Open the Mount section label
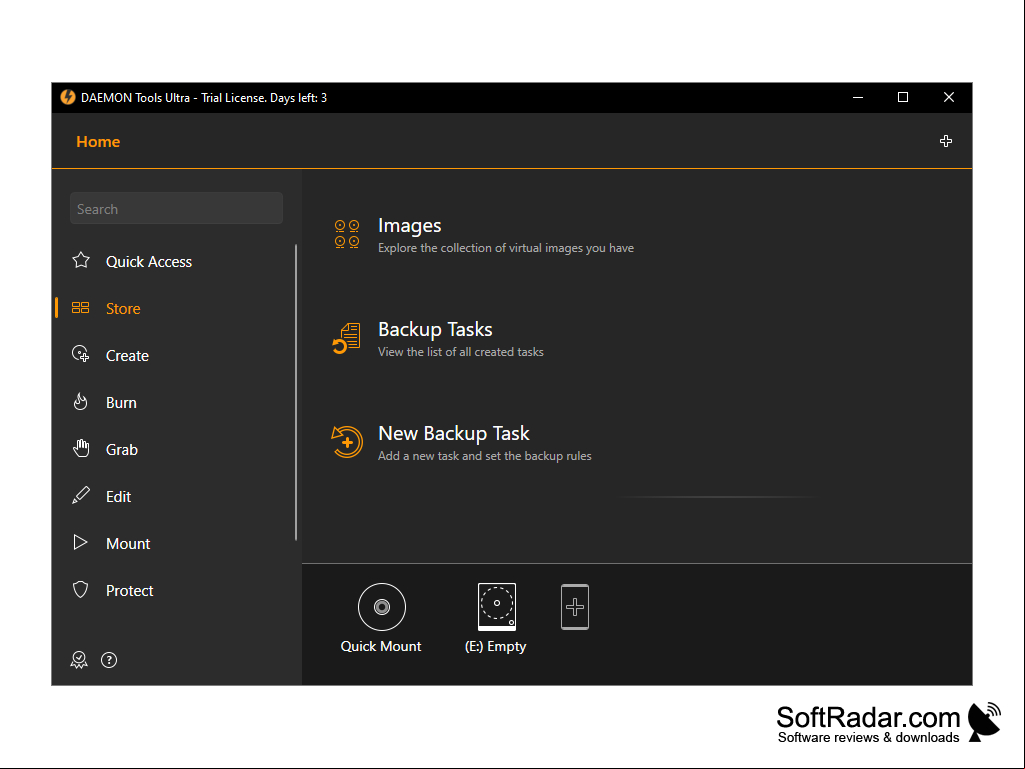The image size is (1025, 769). [x=128, y=544]
